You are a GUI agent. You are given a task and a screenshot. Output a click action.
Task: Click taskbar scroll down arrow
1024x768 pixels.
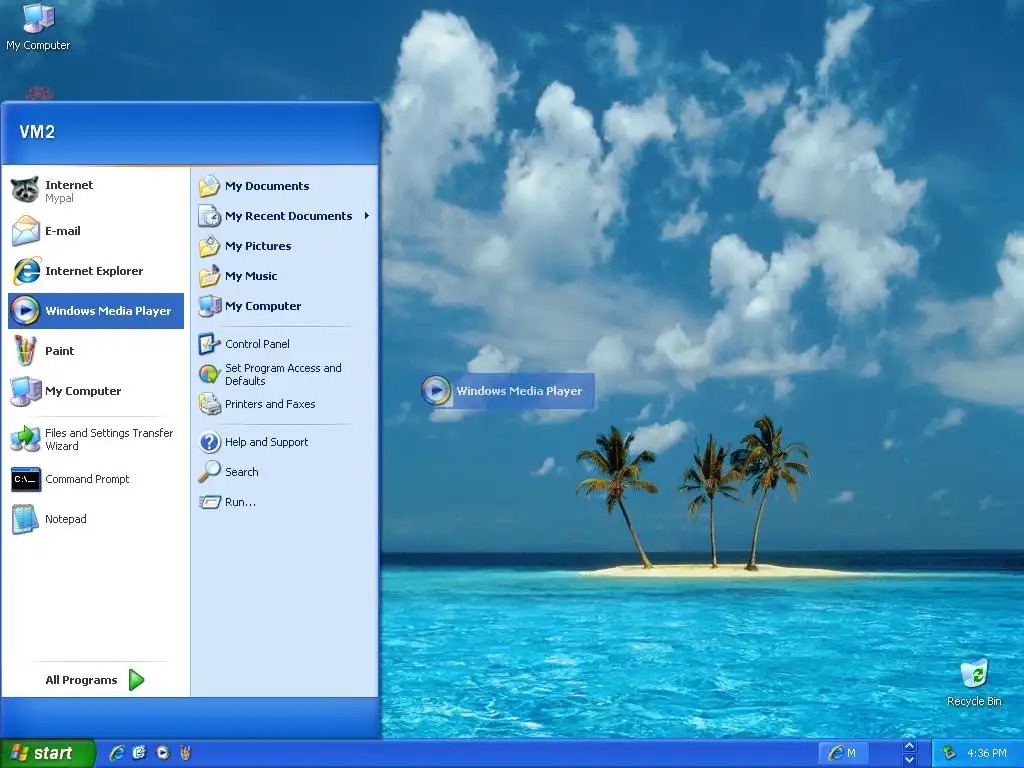click(909, 760)
